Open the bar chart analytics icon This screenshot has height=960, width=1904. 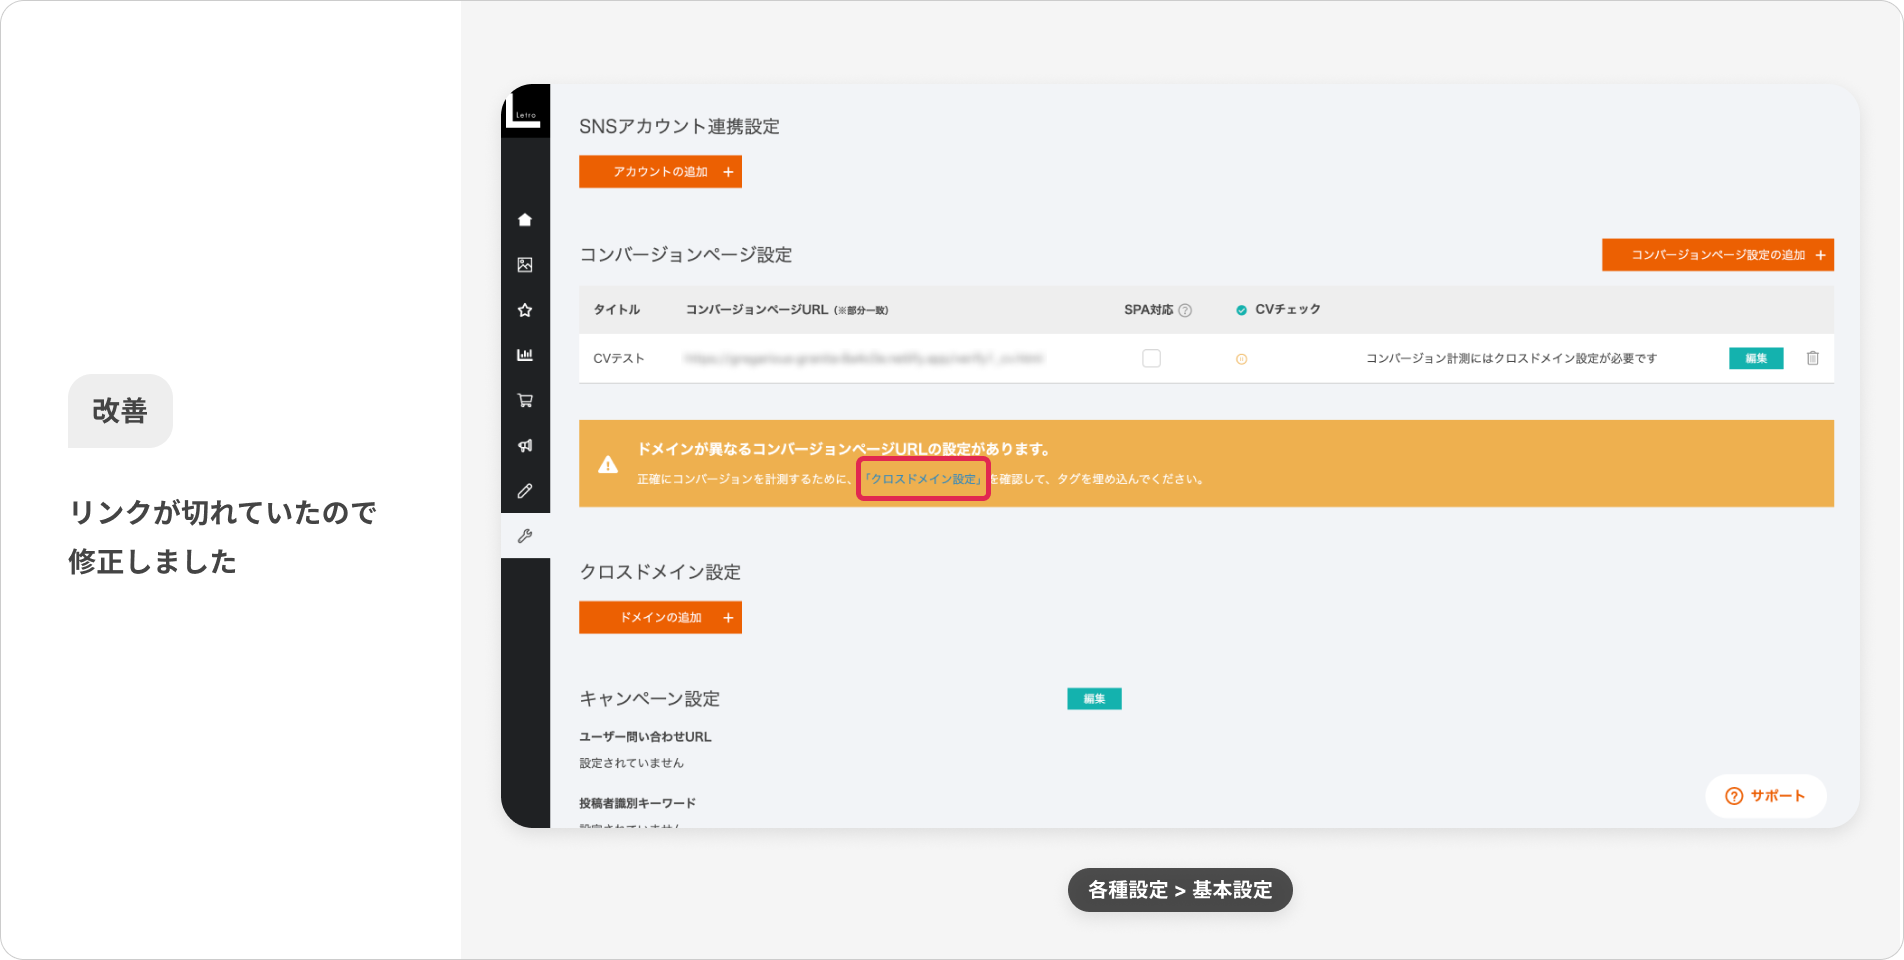coord(525,355)
